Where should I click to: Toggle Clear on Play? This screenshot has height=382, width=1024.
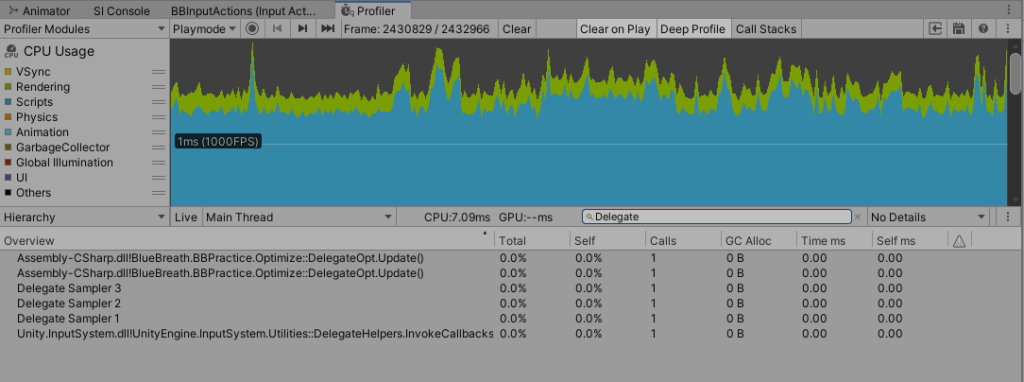[x=615, y=29]
